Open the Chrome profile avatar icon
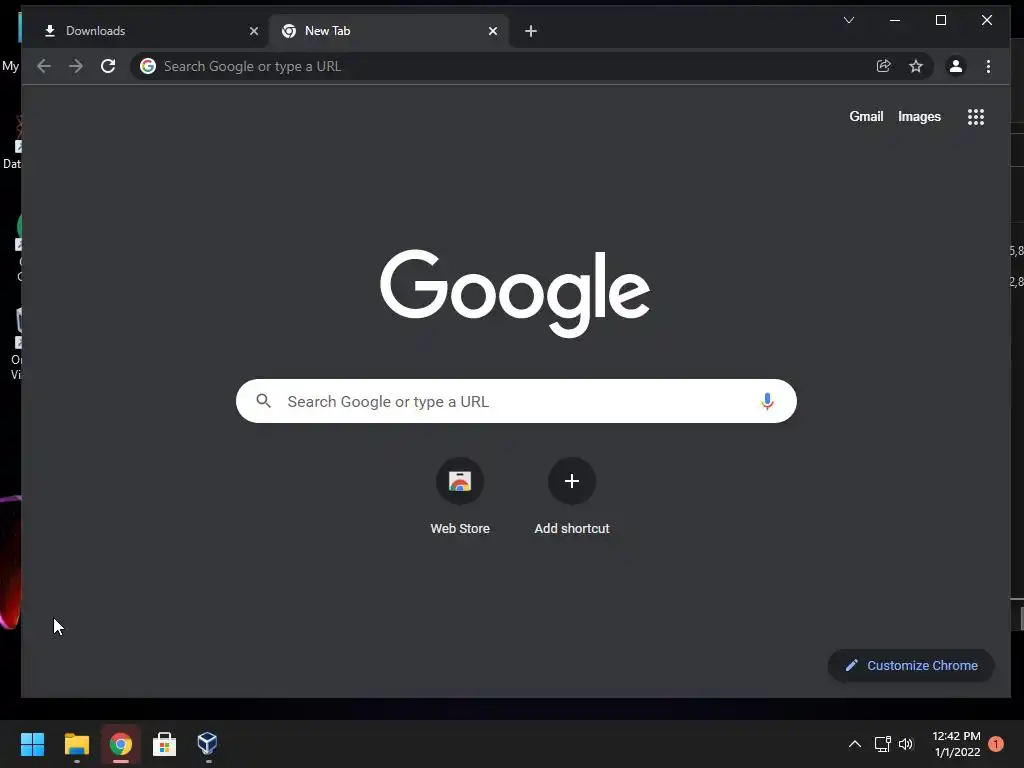This screenshot has height=768, width=1024. 955,66
